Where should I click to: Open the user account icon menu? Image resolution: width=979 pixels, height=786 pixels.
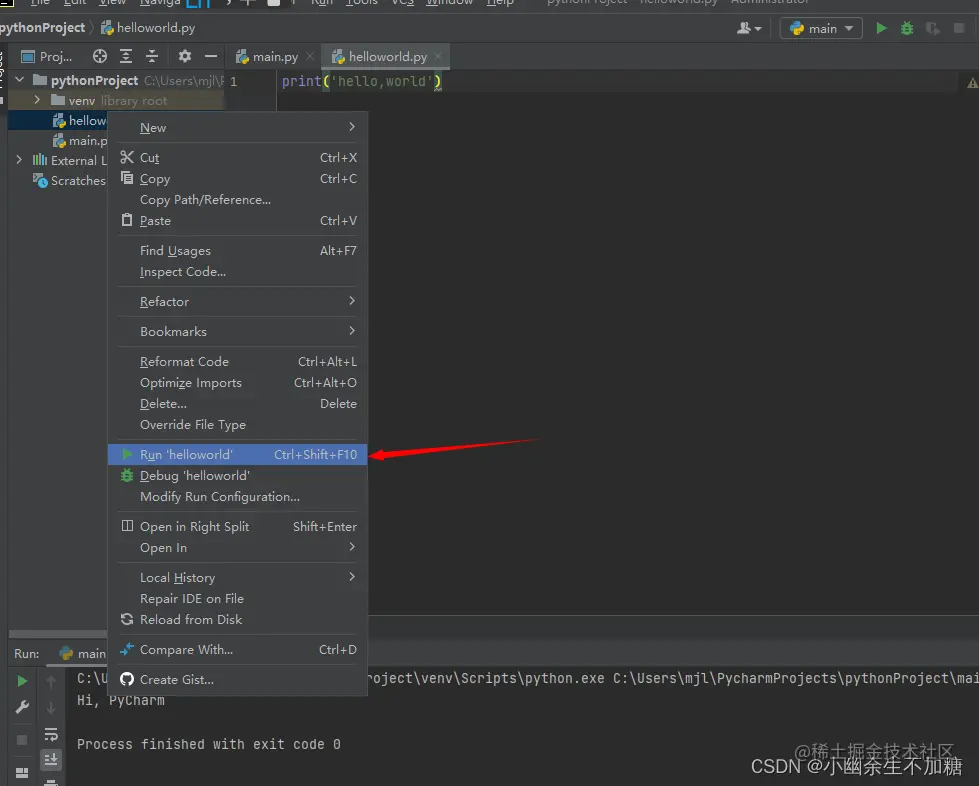point(749,28)
